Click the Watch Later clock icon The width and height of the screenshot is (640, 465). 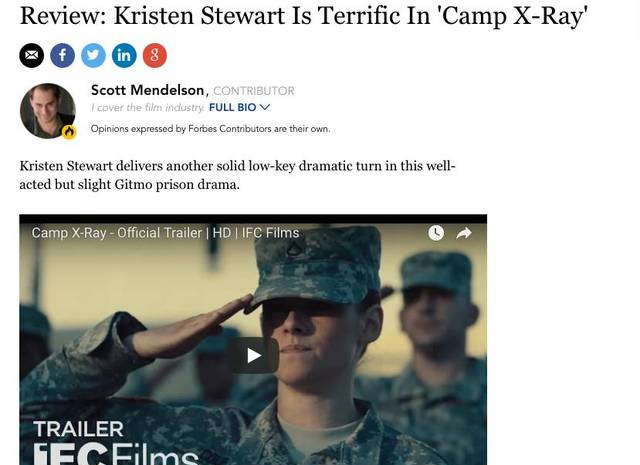coord(436,233)
